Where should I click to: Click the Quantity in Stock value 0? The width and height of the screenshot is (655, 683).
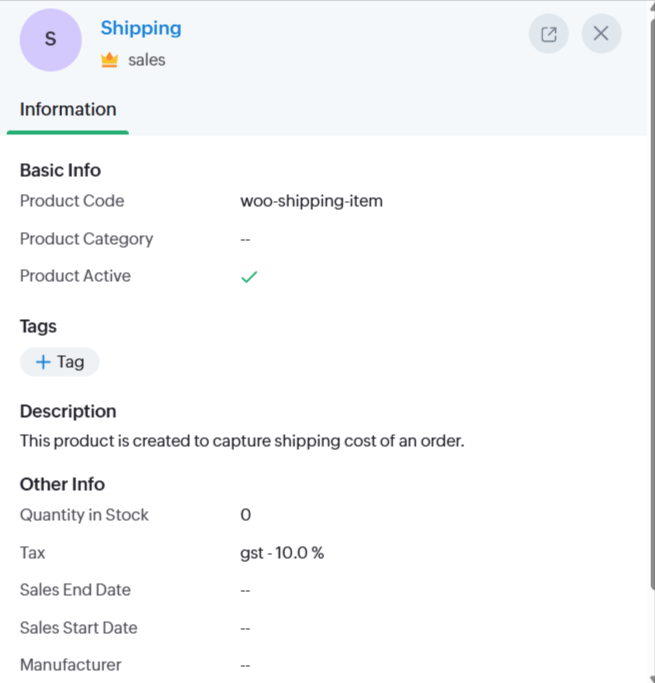246,515
